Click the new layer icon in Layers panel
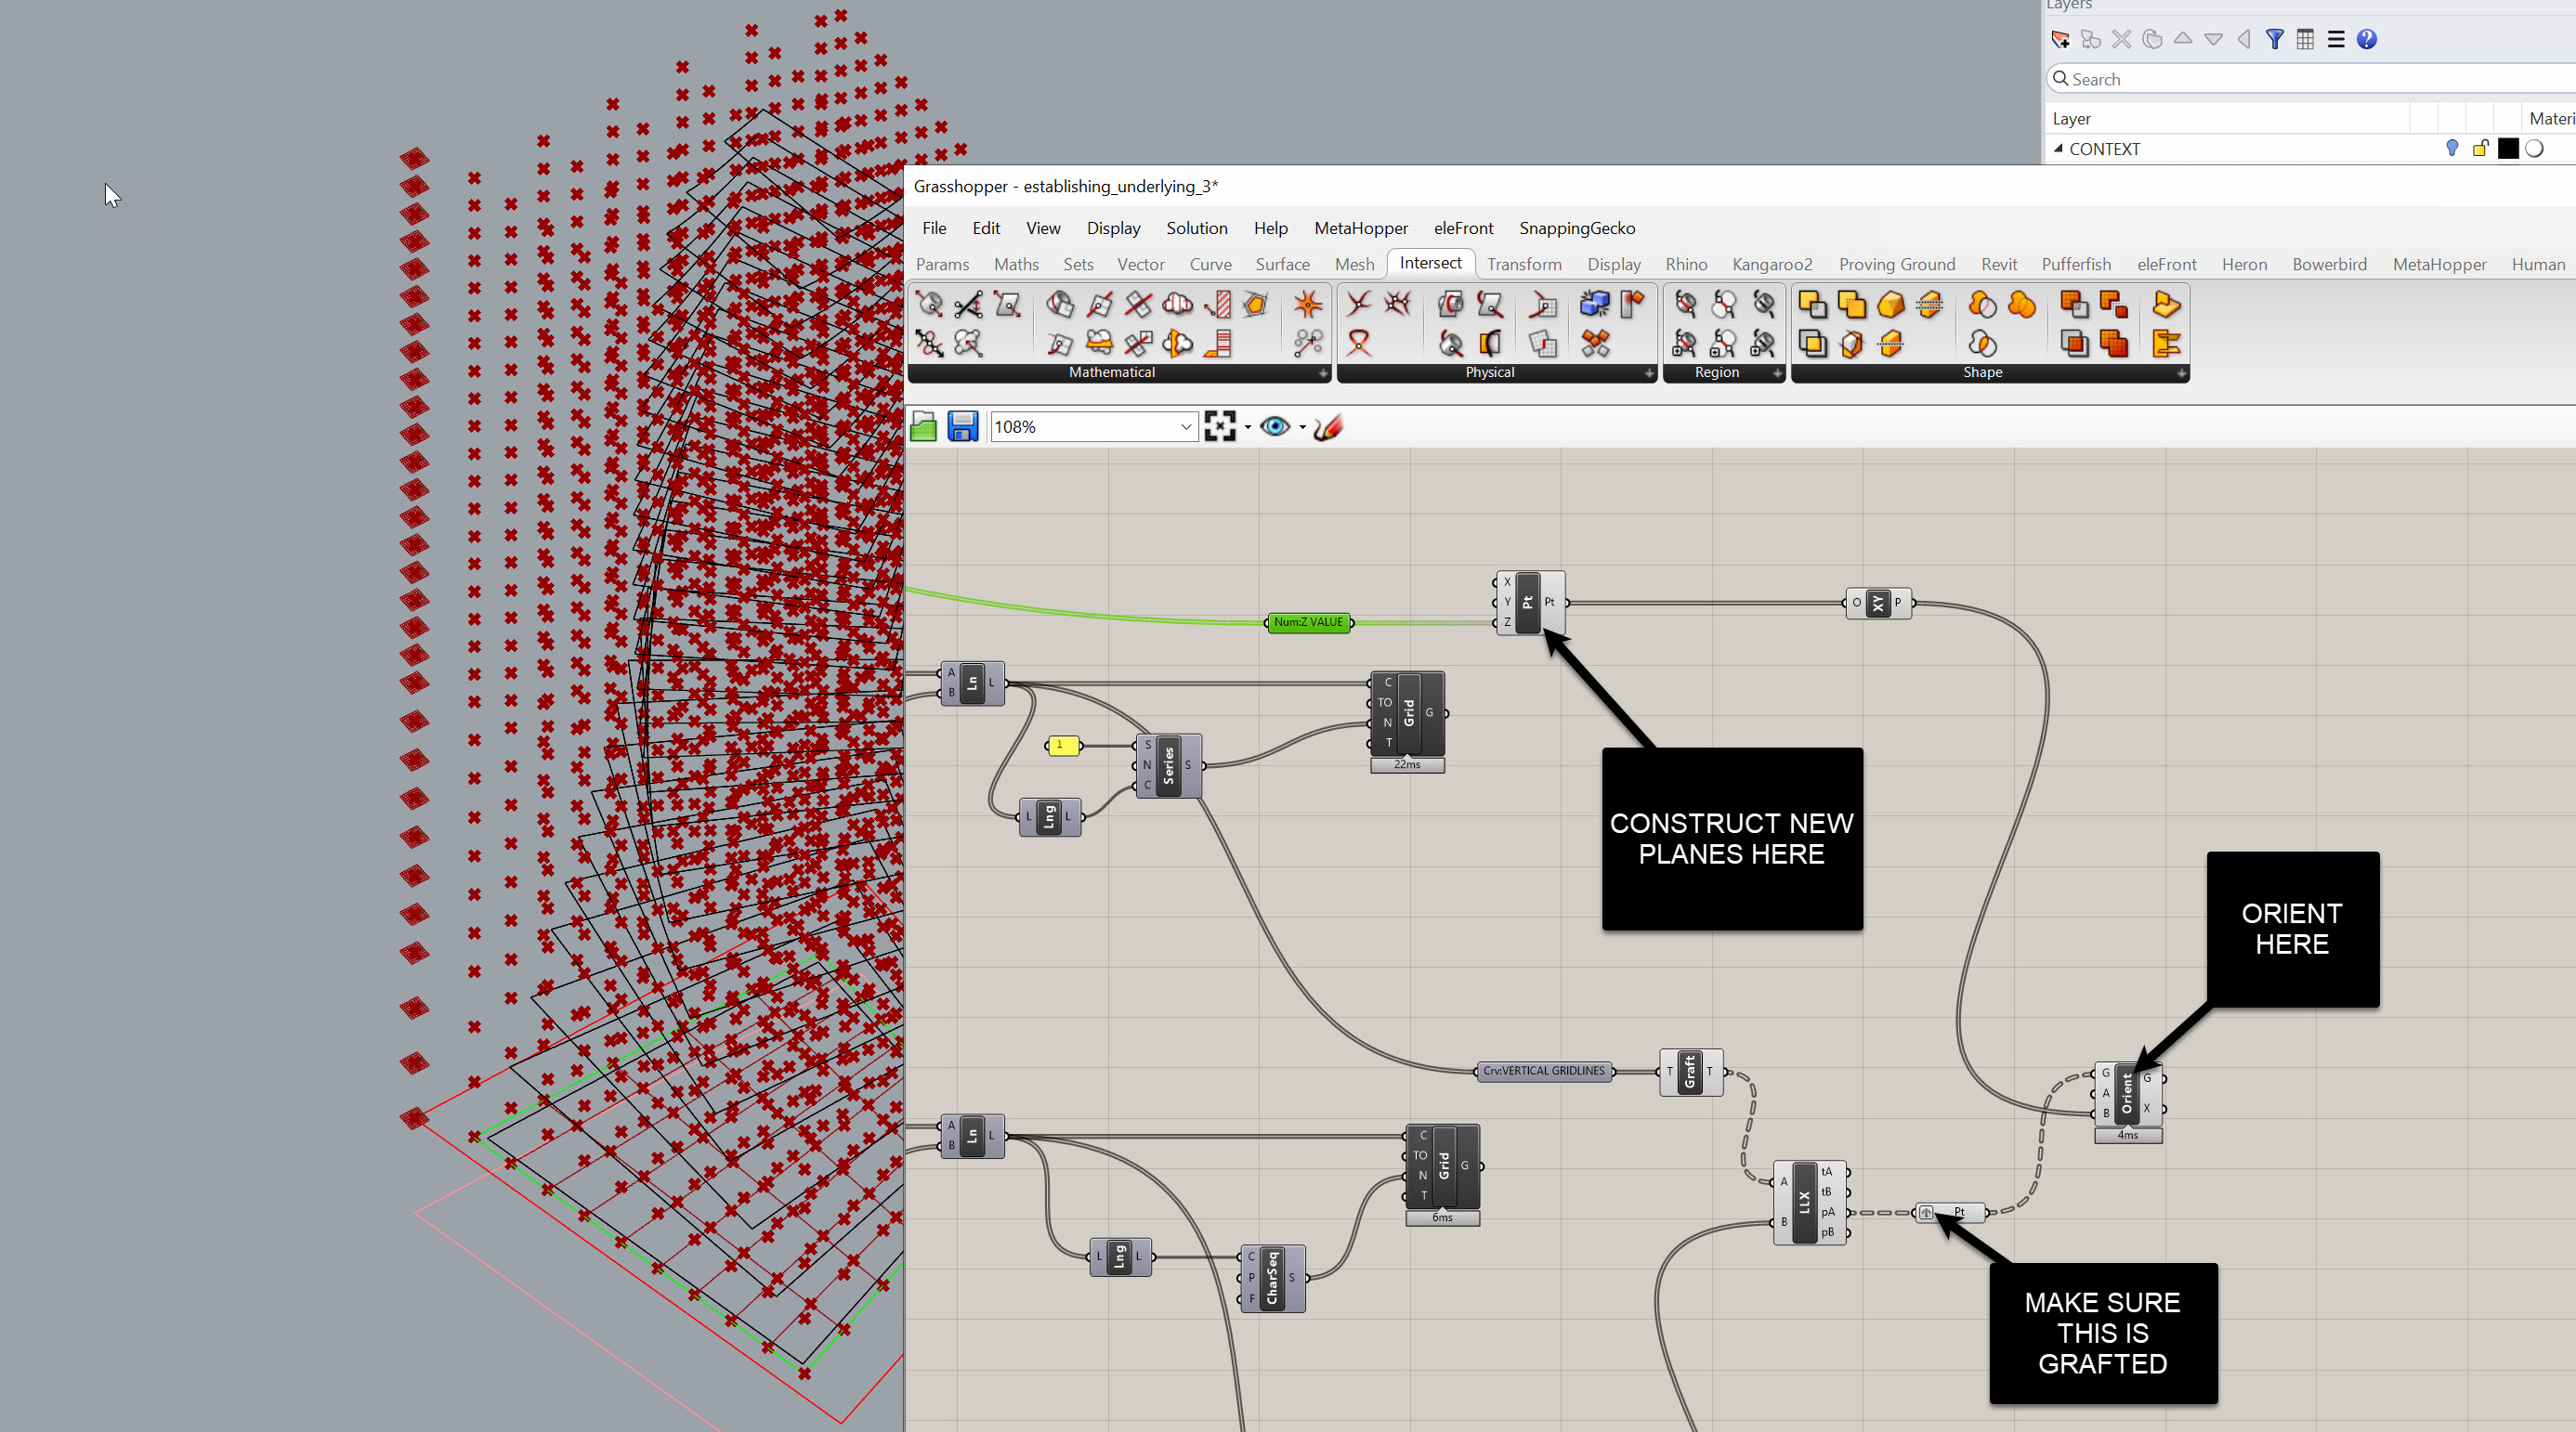Screen dimensions: 2576x1432 click(x=2060, y=39)
